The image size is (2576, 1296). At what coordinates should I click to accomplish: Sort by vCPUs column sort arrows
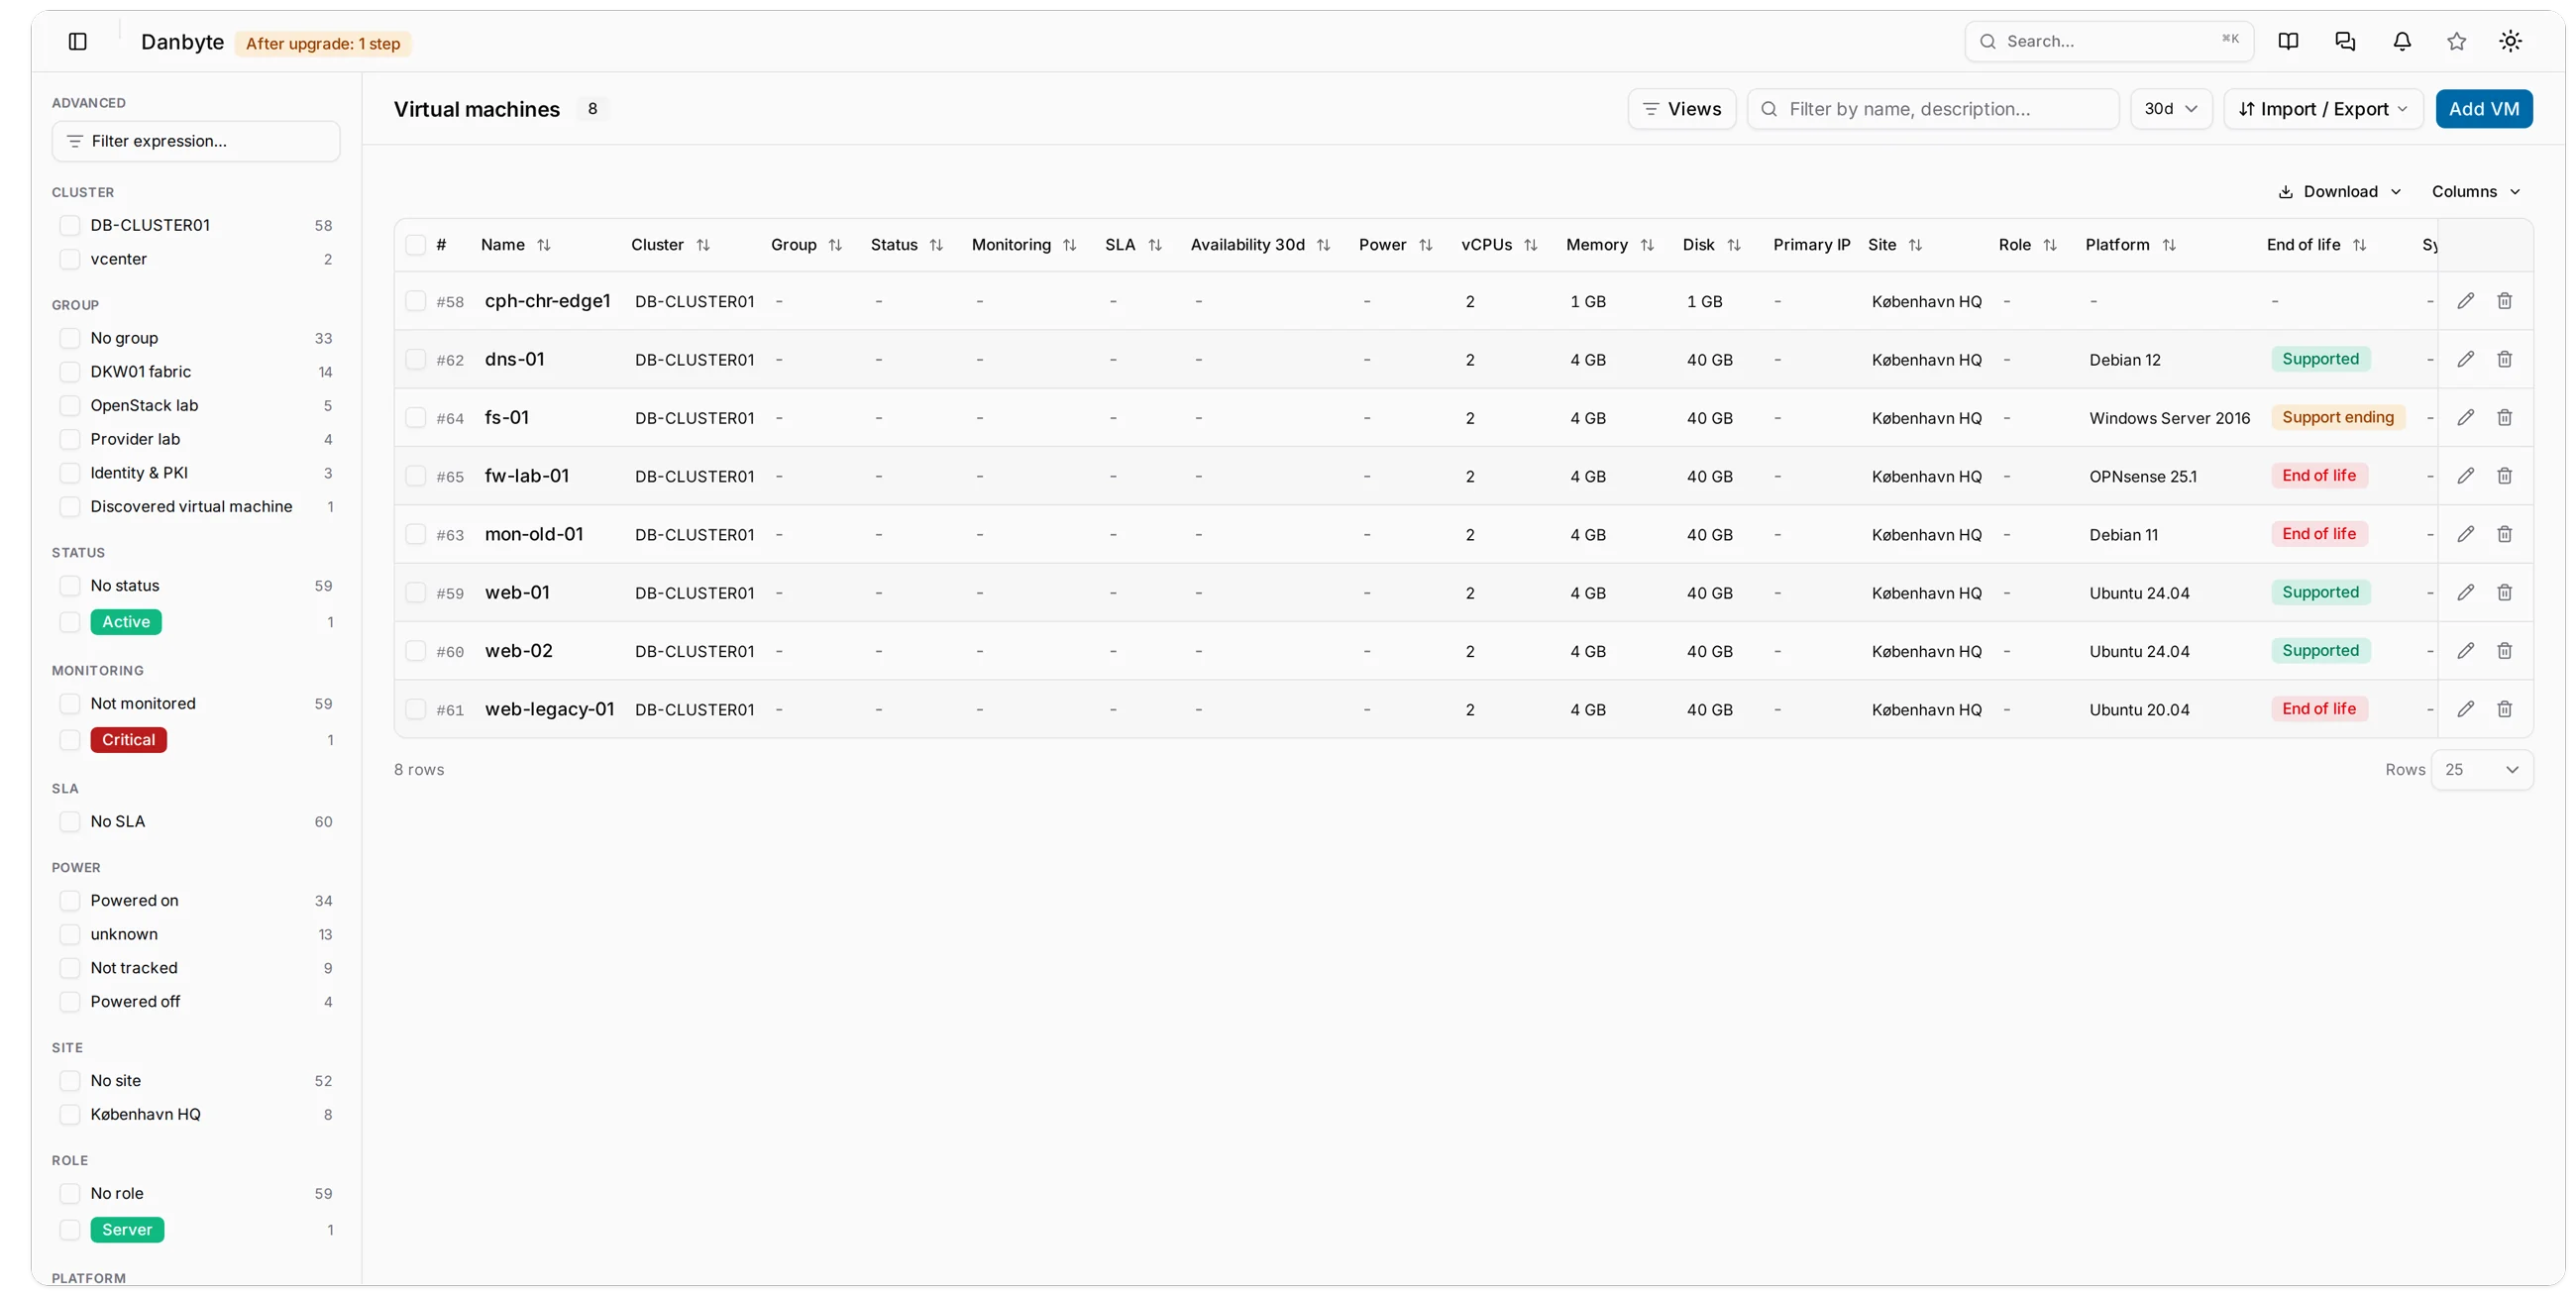tap(1530, 245)
